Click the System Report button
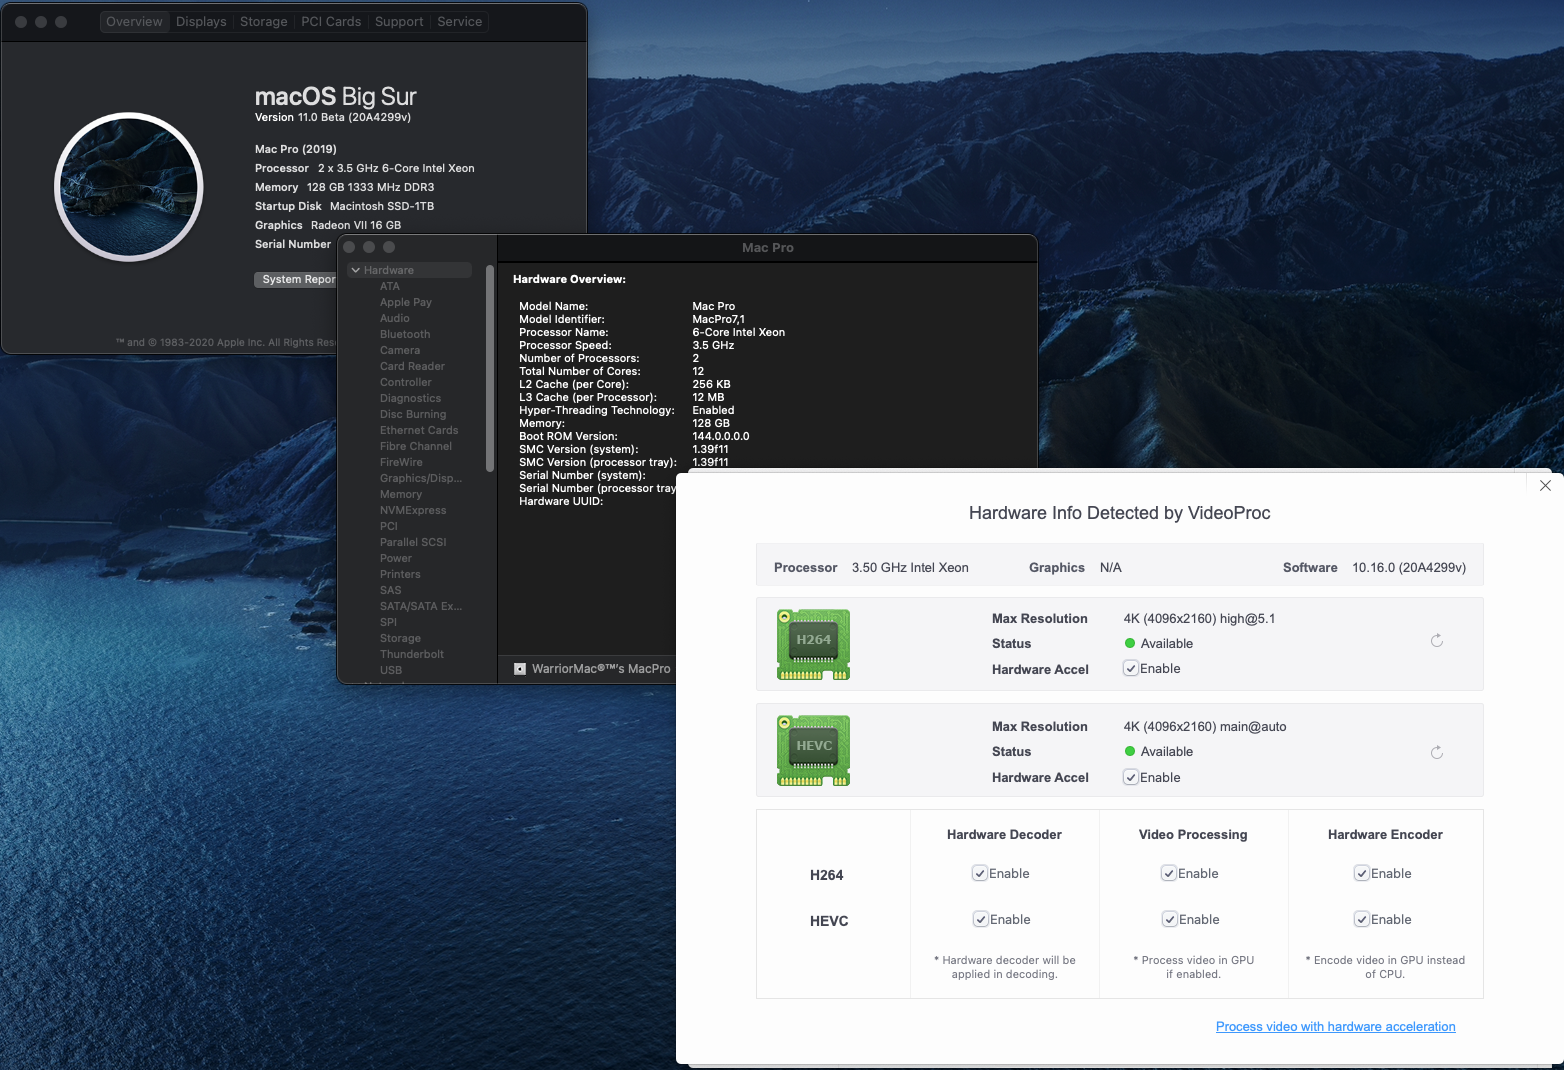Screen dimensions: 1564x1070 (297, 280)
